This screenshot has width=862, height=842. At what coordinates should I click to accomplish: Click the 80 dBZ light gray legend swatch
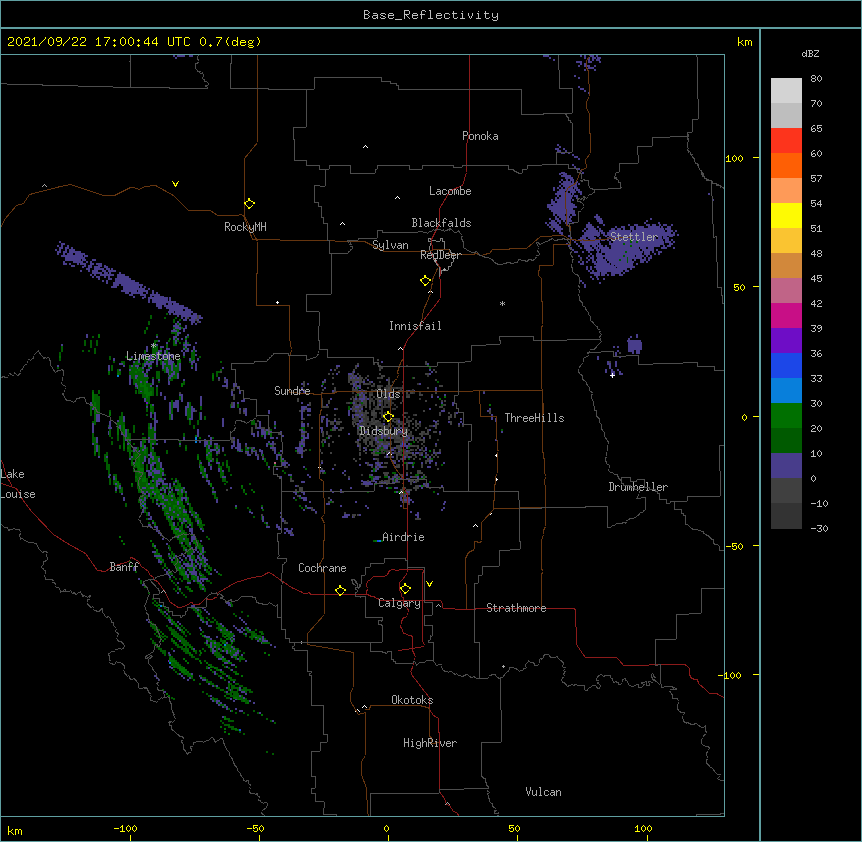[786, 91]
